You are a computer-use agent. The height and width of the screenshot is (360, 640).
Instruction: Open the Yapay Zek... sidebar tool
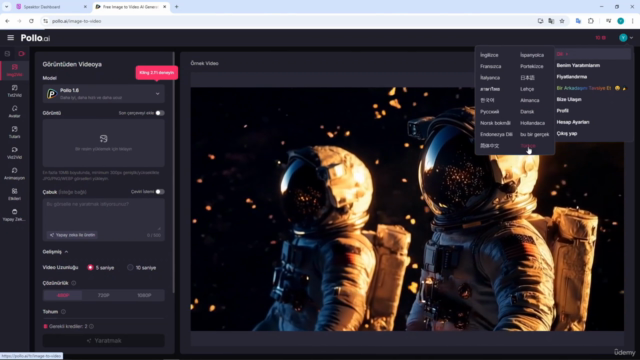14,215
